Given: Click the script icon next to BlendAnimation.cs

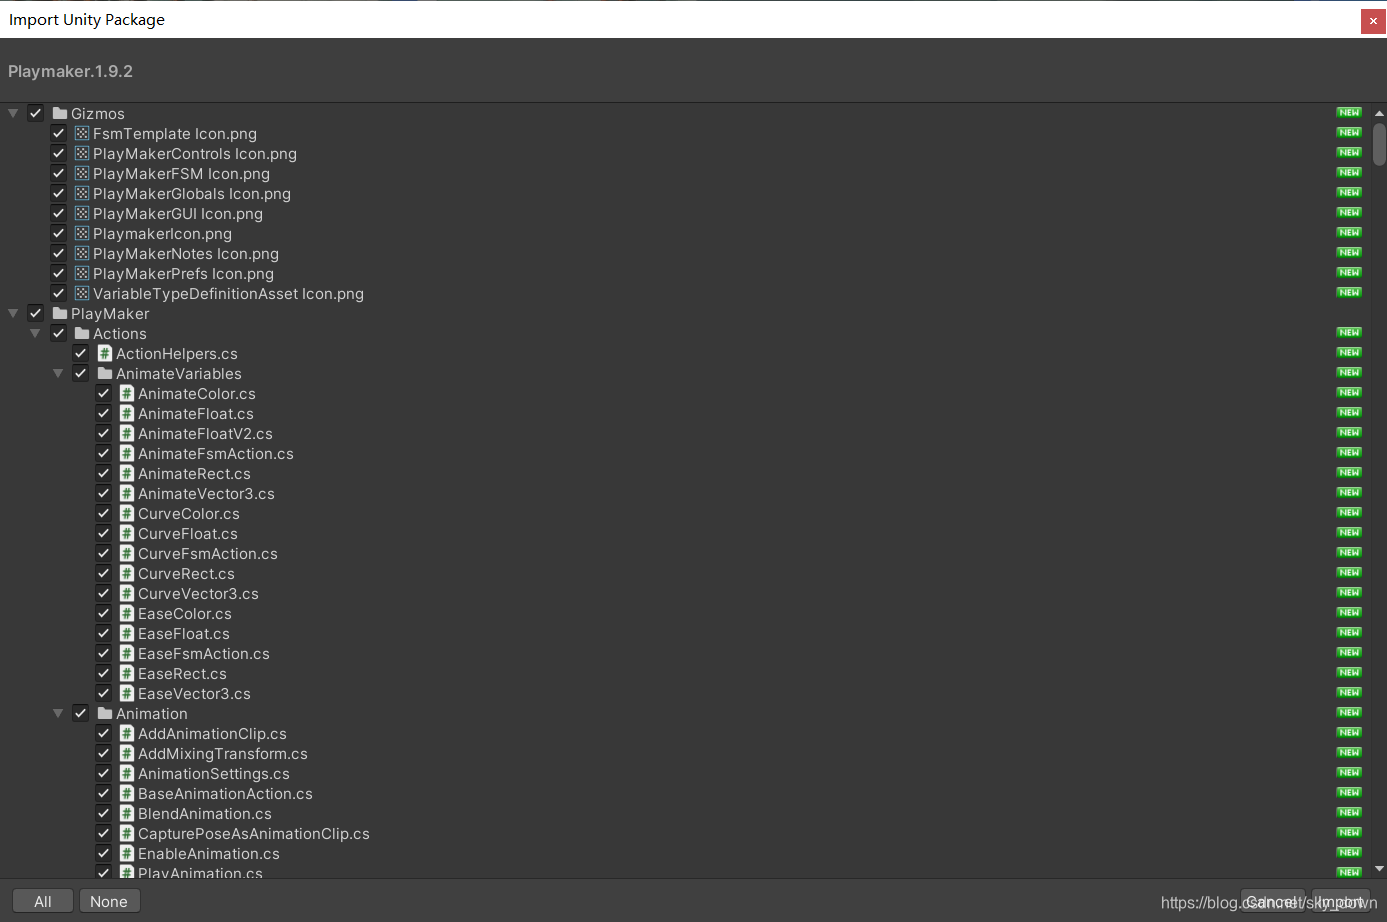Looking at the screenshot, I should [127, 813].
